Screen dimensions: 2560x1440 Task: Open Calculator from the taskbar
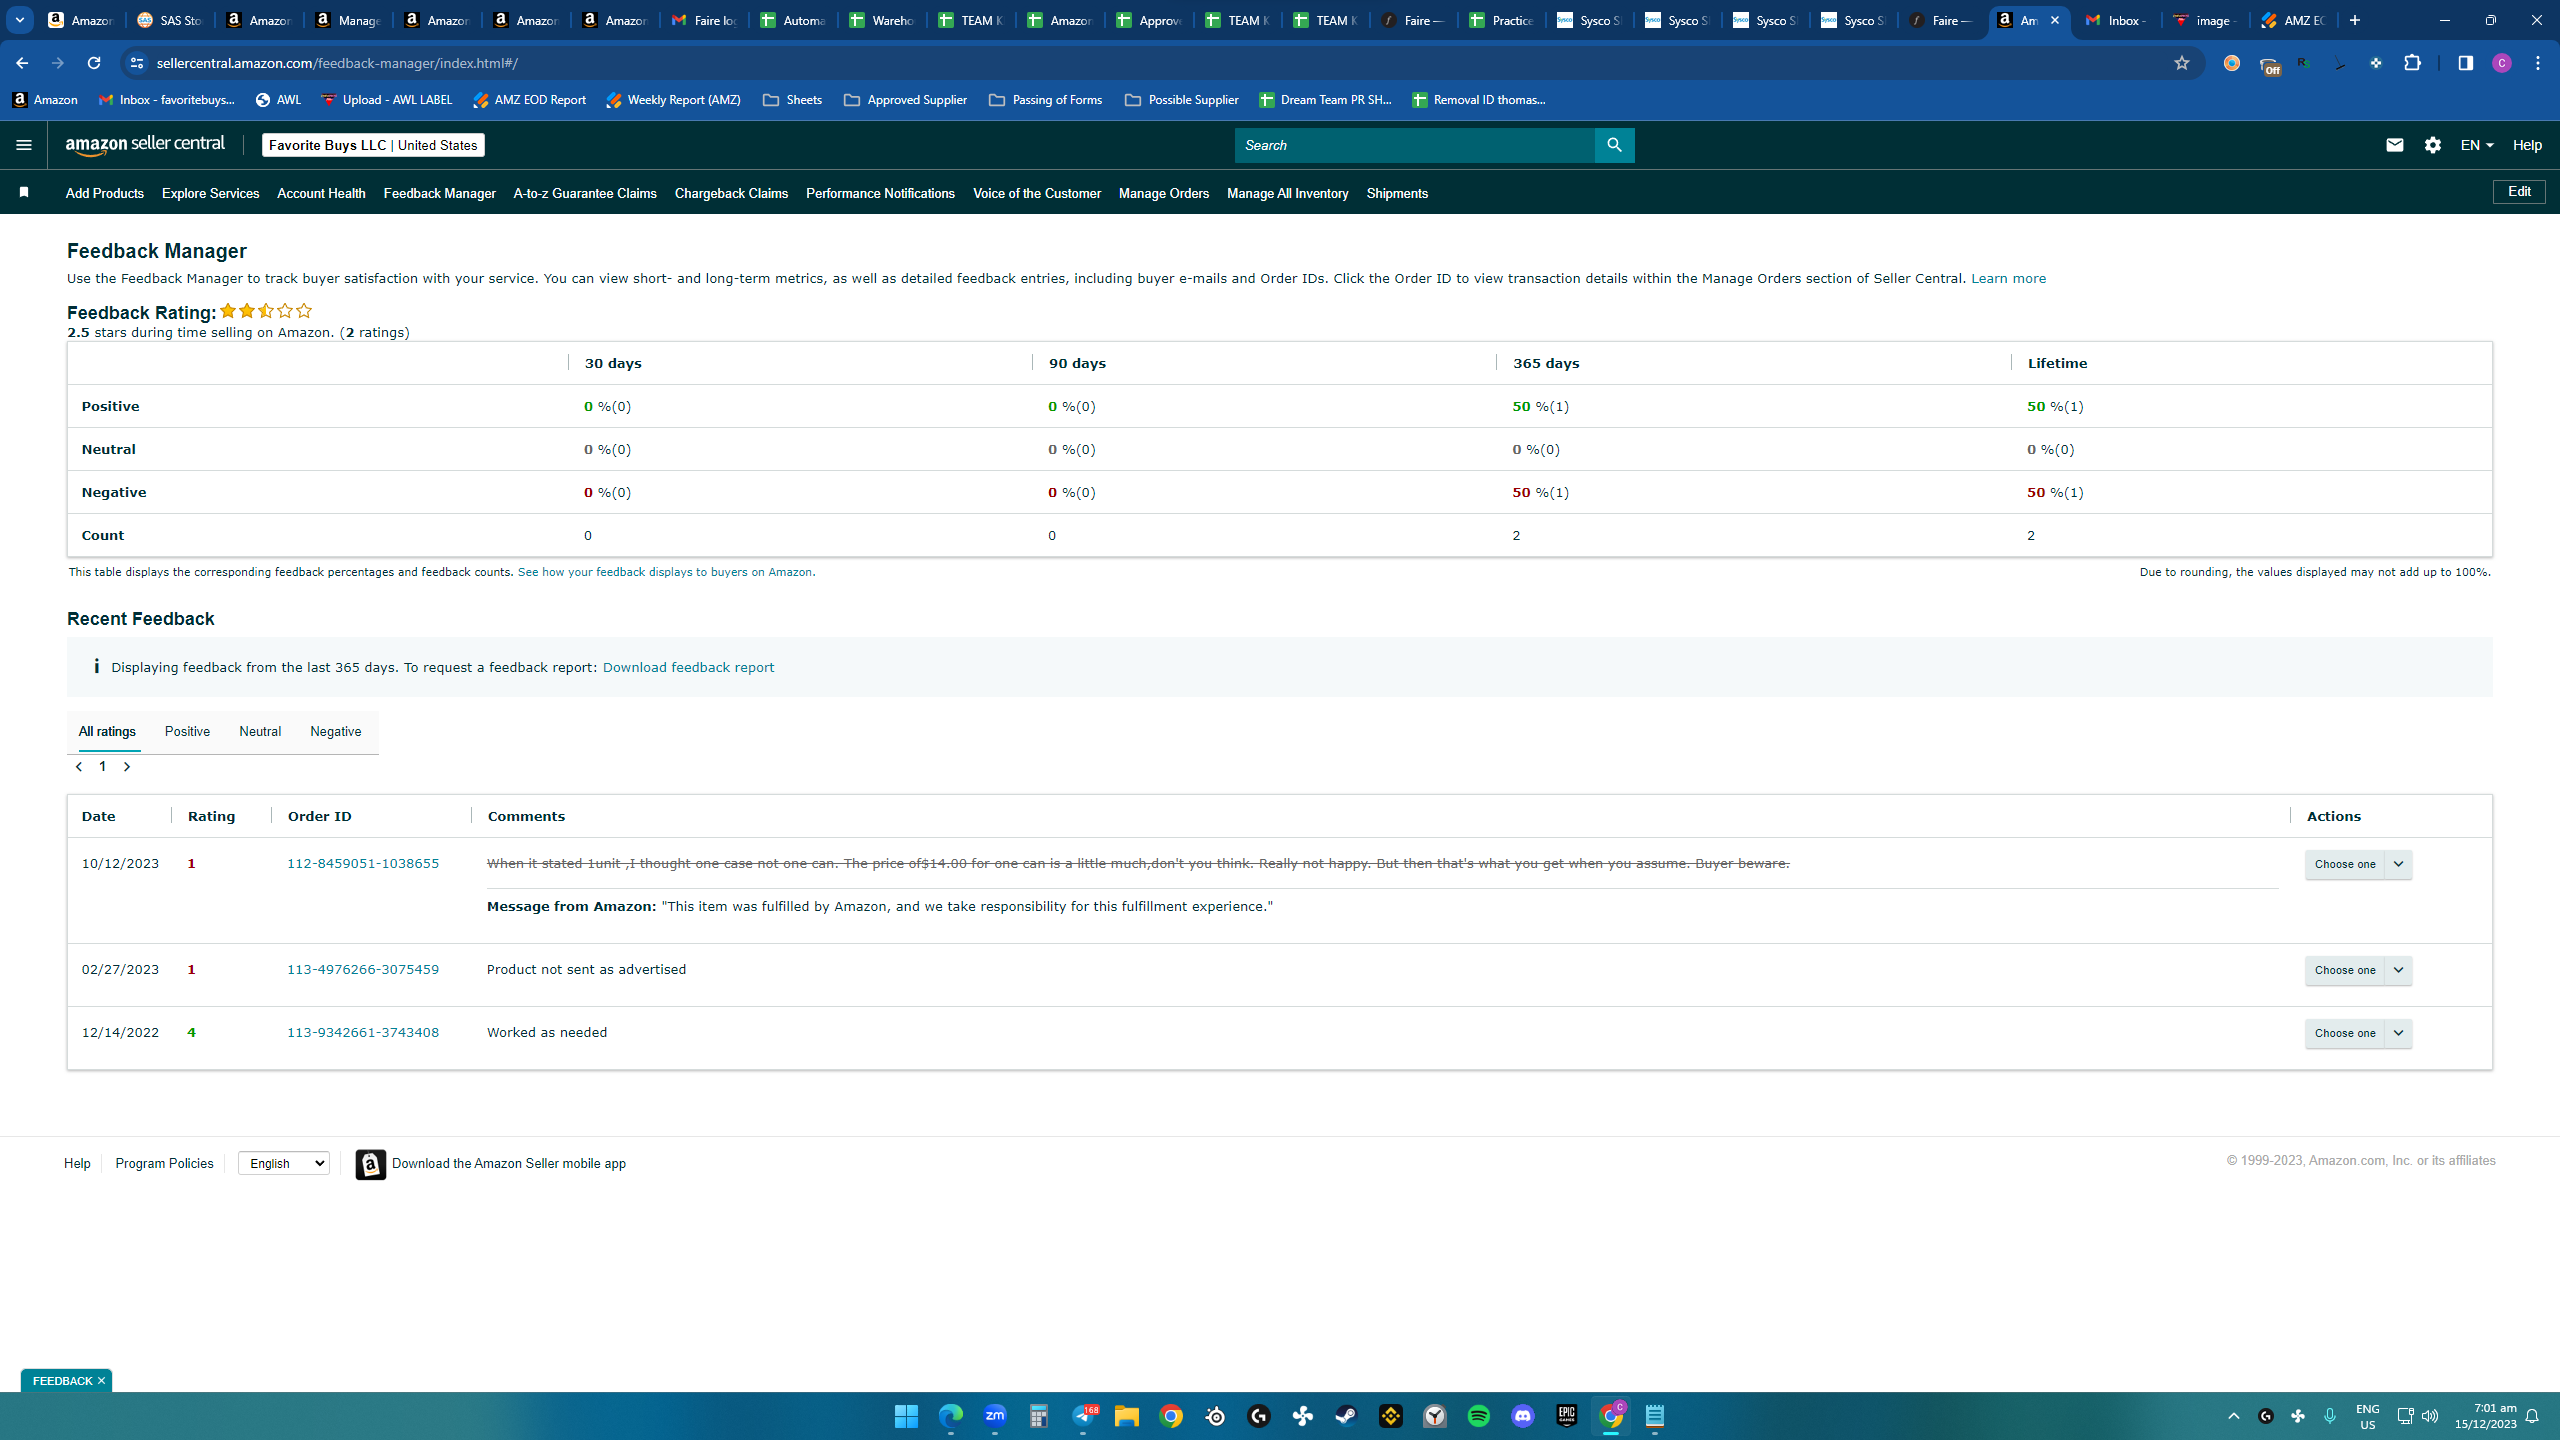tap(1039, 1416)
